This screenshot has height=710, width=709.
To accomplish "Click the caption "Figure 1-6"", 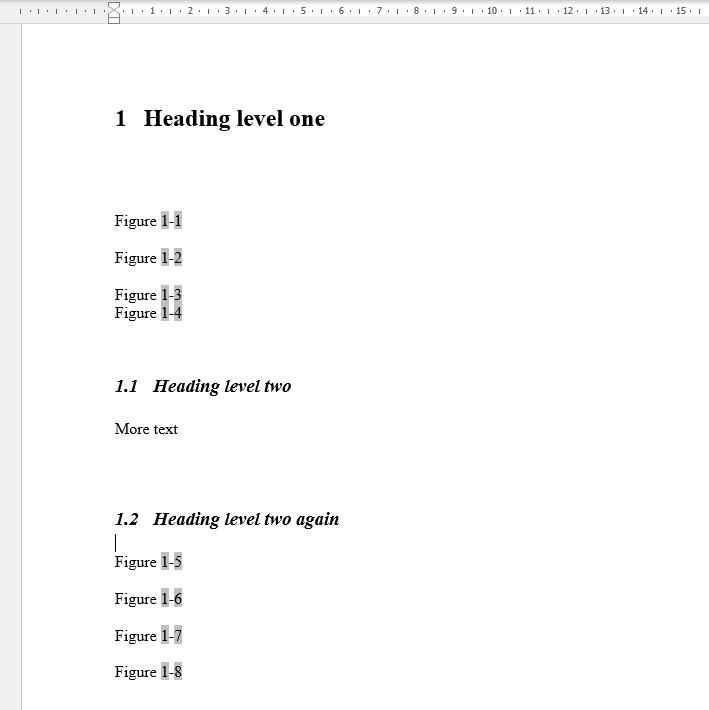I will (149, 599).
